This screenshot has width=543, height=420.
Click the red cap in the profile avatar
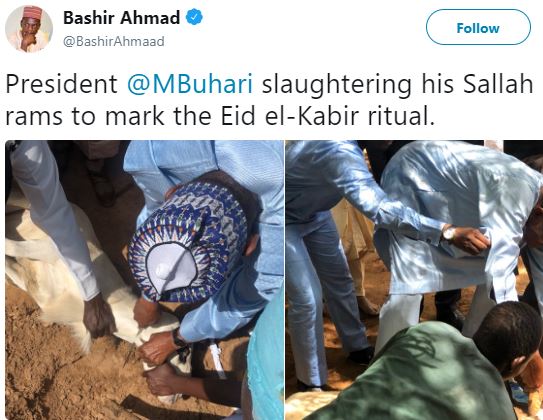pyautogui.click(x=32, y=12)
